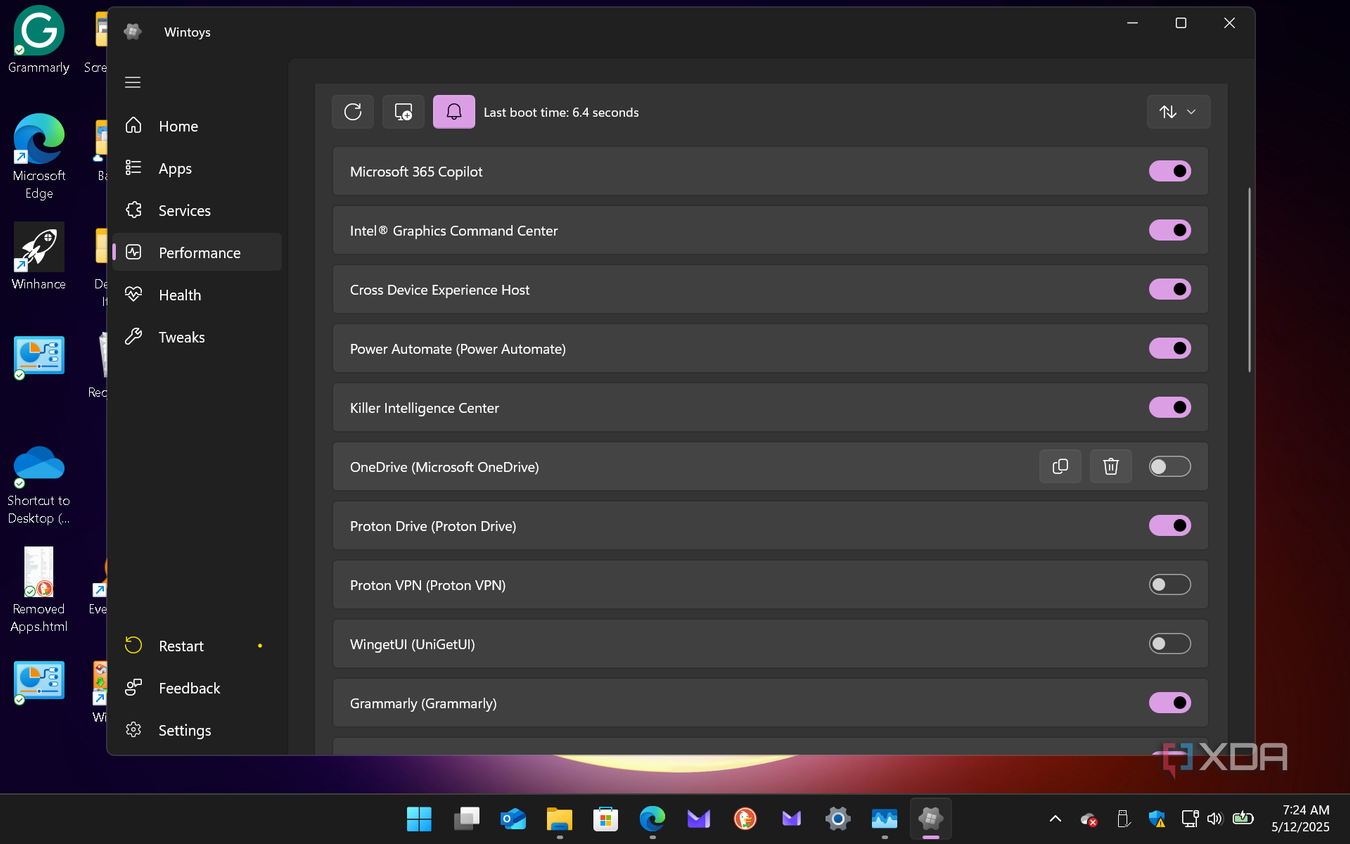The height and width of the screenshot is (844, 1350).
Task: Click the refresh icon in the toolbar
Action: (x=353, y=112)
